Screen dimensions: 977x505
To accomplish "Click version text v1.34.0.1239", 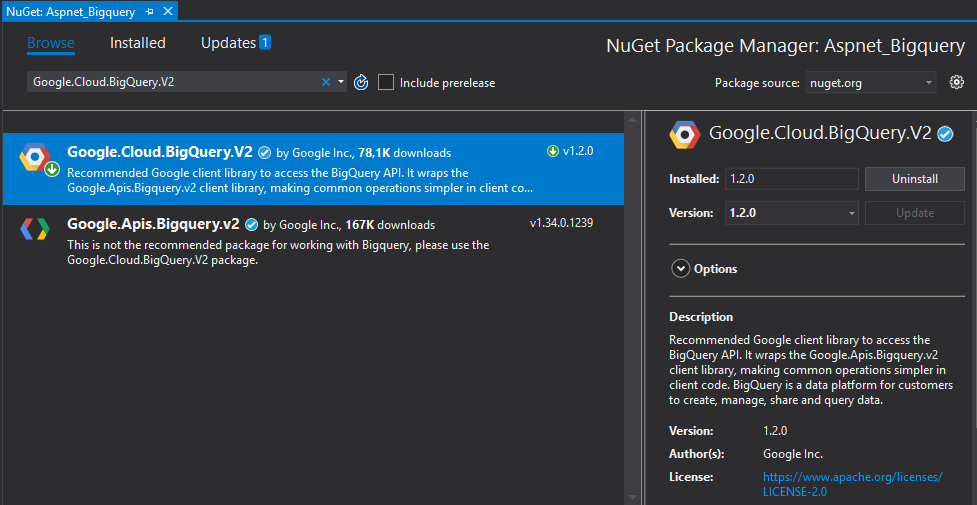I will point(561,223).
